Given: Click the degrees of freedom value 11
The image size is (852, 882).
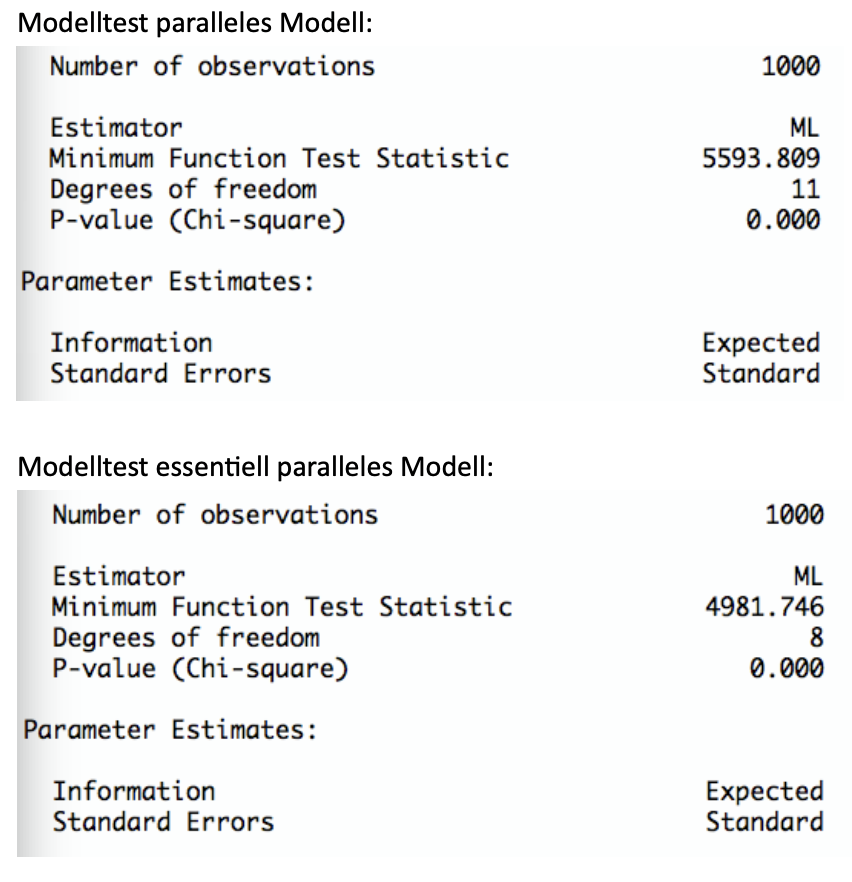Looking at the screenshot, I should click(x=804, y=189).
